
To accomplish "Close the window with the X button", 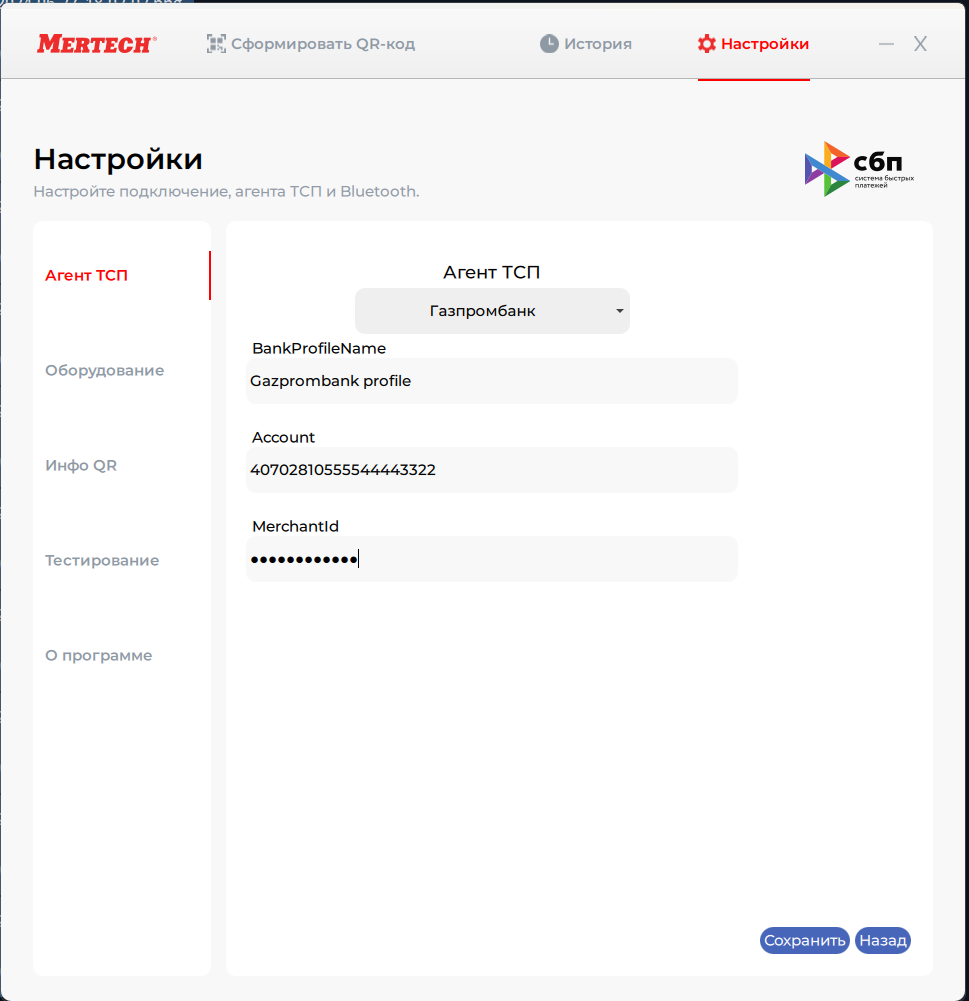I will click(920, 44).
